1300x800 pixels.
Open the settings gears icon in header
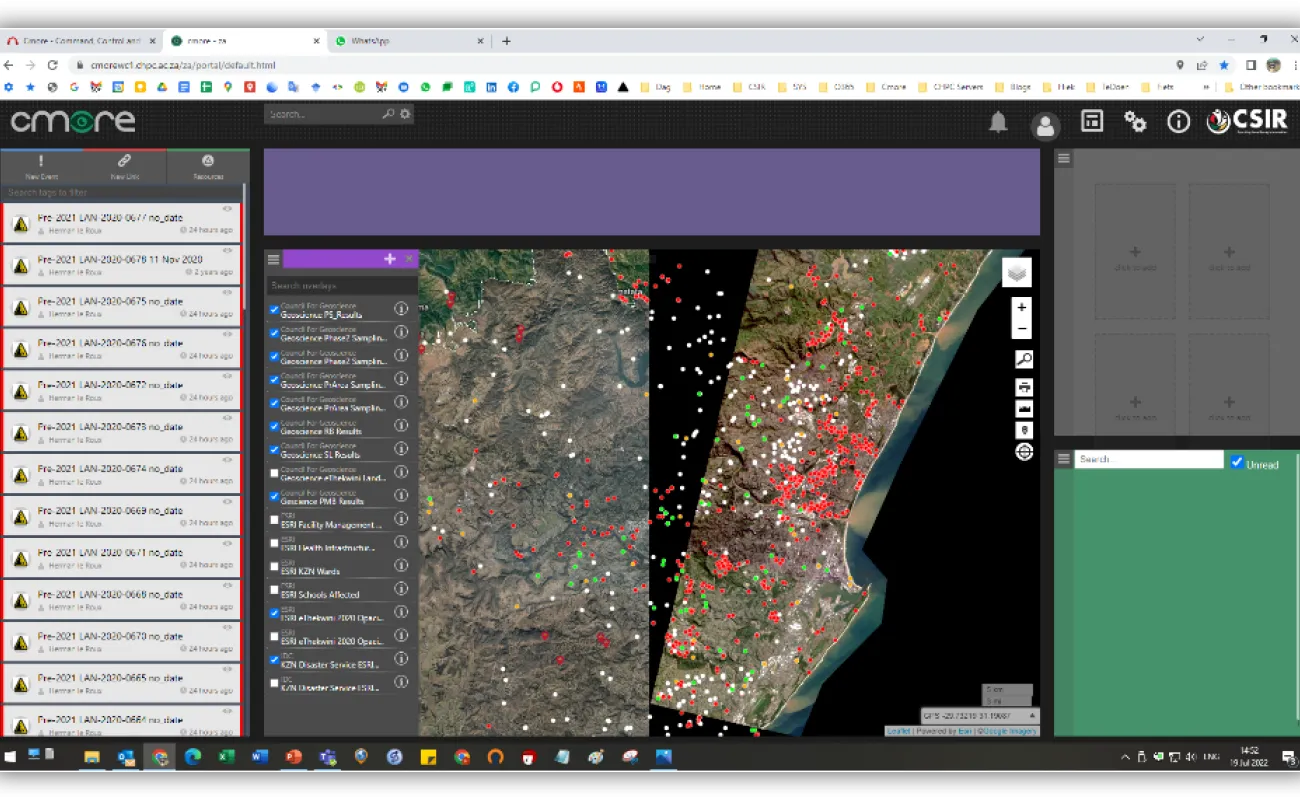tap(1135, 122)
